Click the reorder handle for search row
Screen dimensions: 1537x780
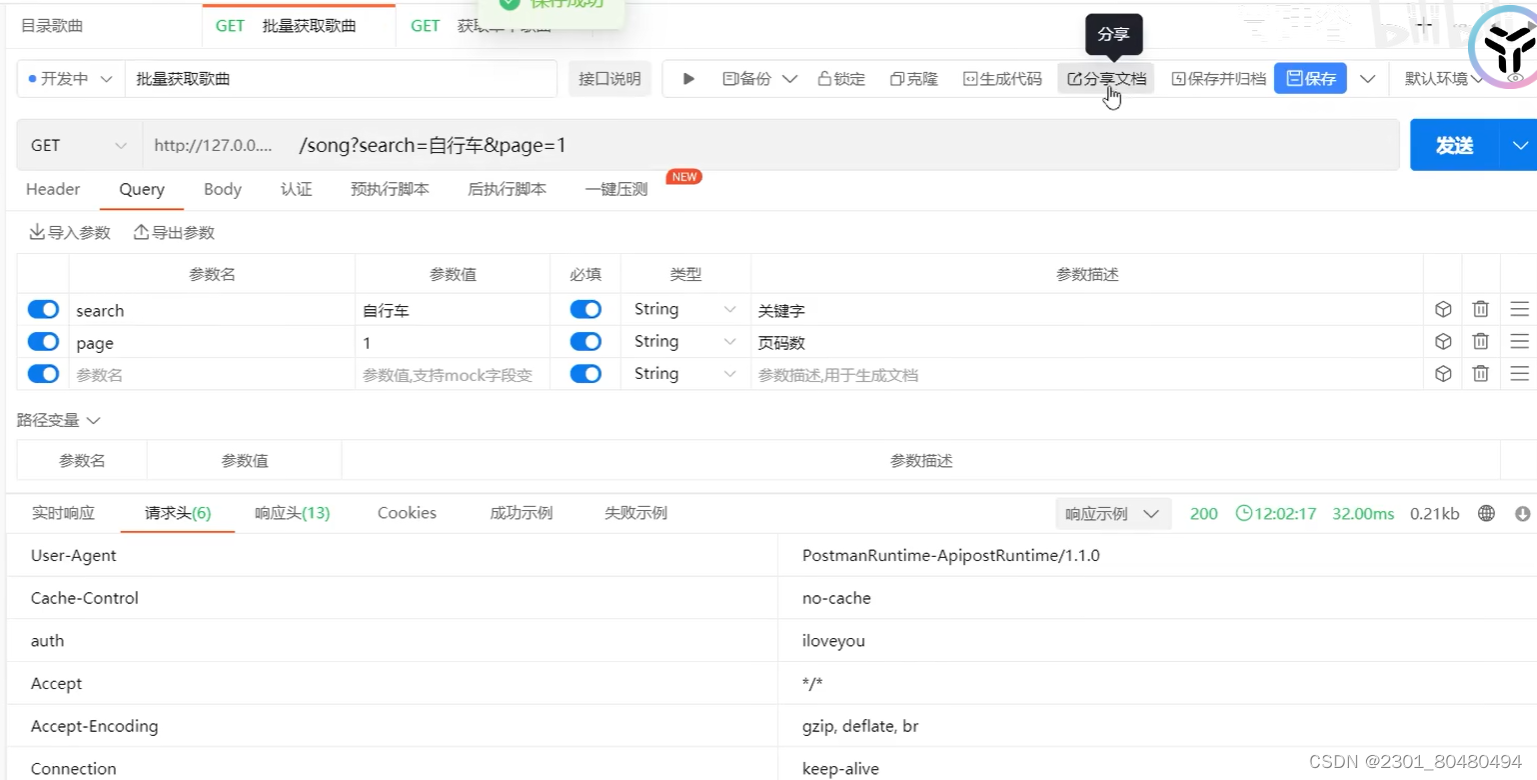click(x=1520, y=310)
